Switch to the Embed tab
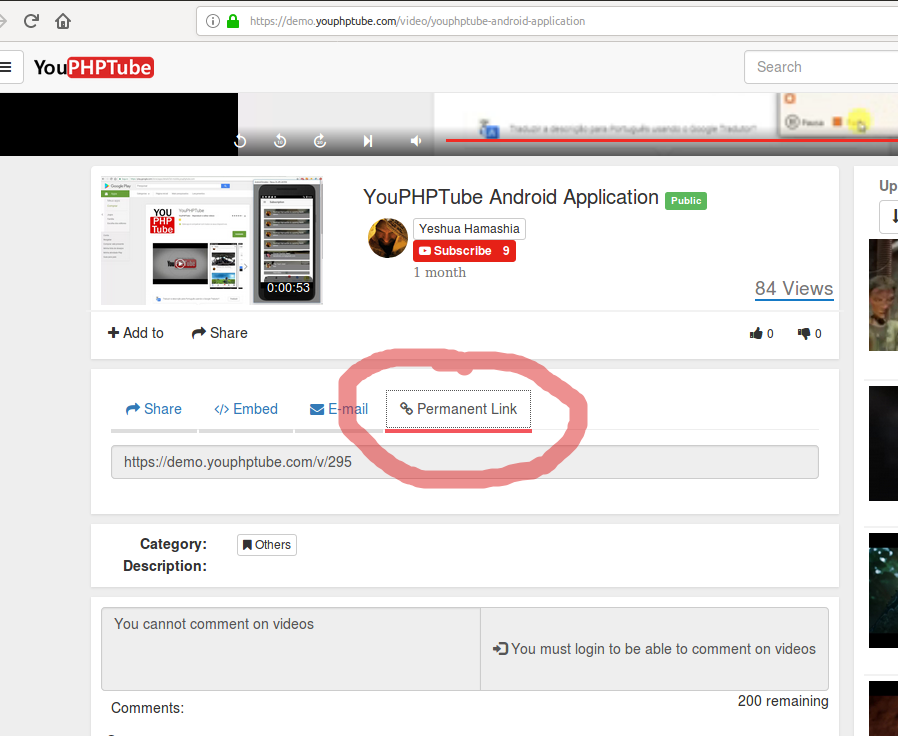This screenshot has height=736, width=898. pos(246,409)
